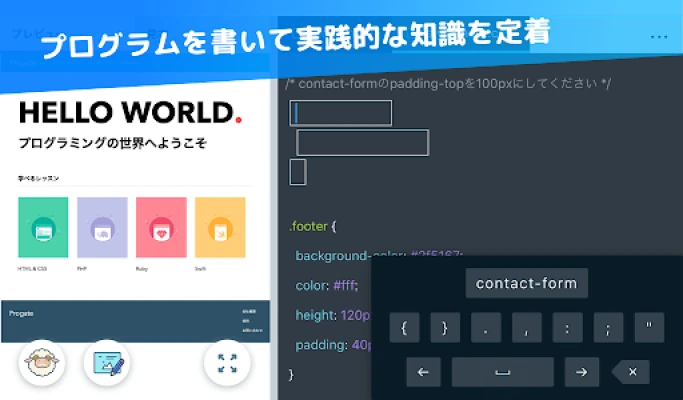The height and width of the screenshot is (400, 683).
Task: Click the second wider code input box
Action: click(x=362, y=142)
